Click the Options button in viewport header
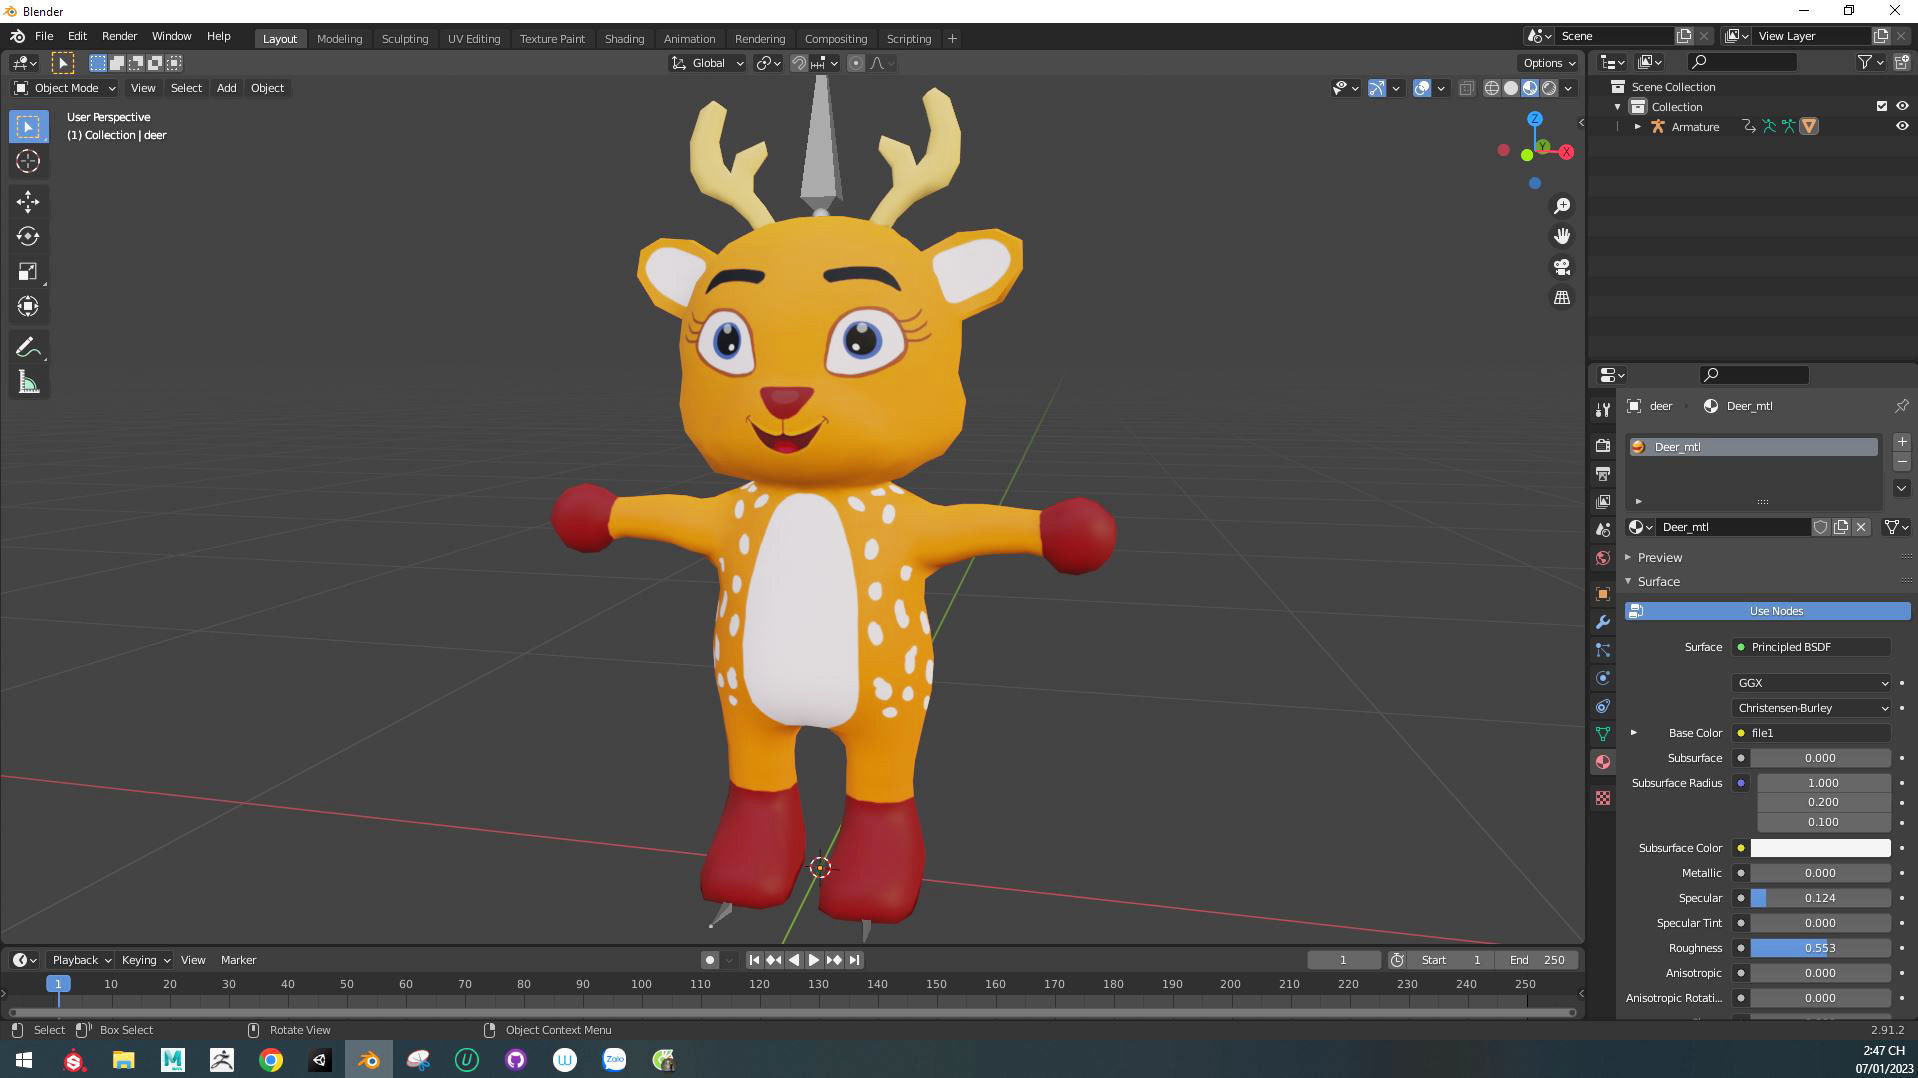 point(1548,63)
